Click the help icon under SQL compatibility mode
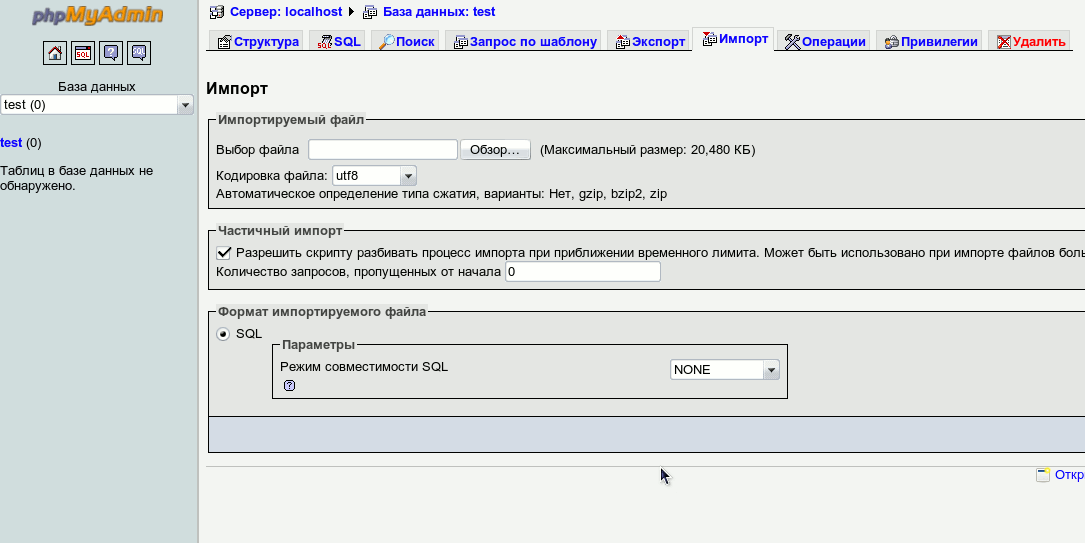 pyautogui.click(x=289, y=385)
